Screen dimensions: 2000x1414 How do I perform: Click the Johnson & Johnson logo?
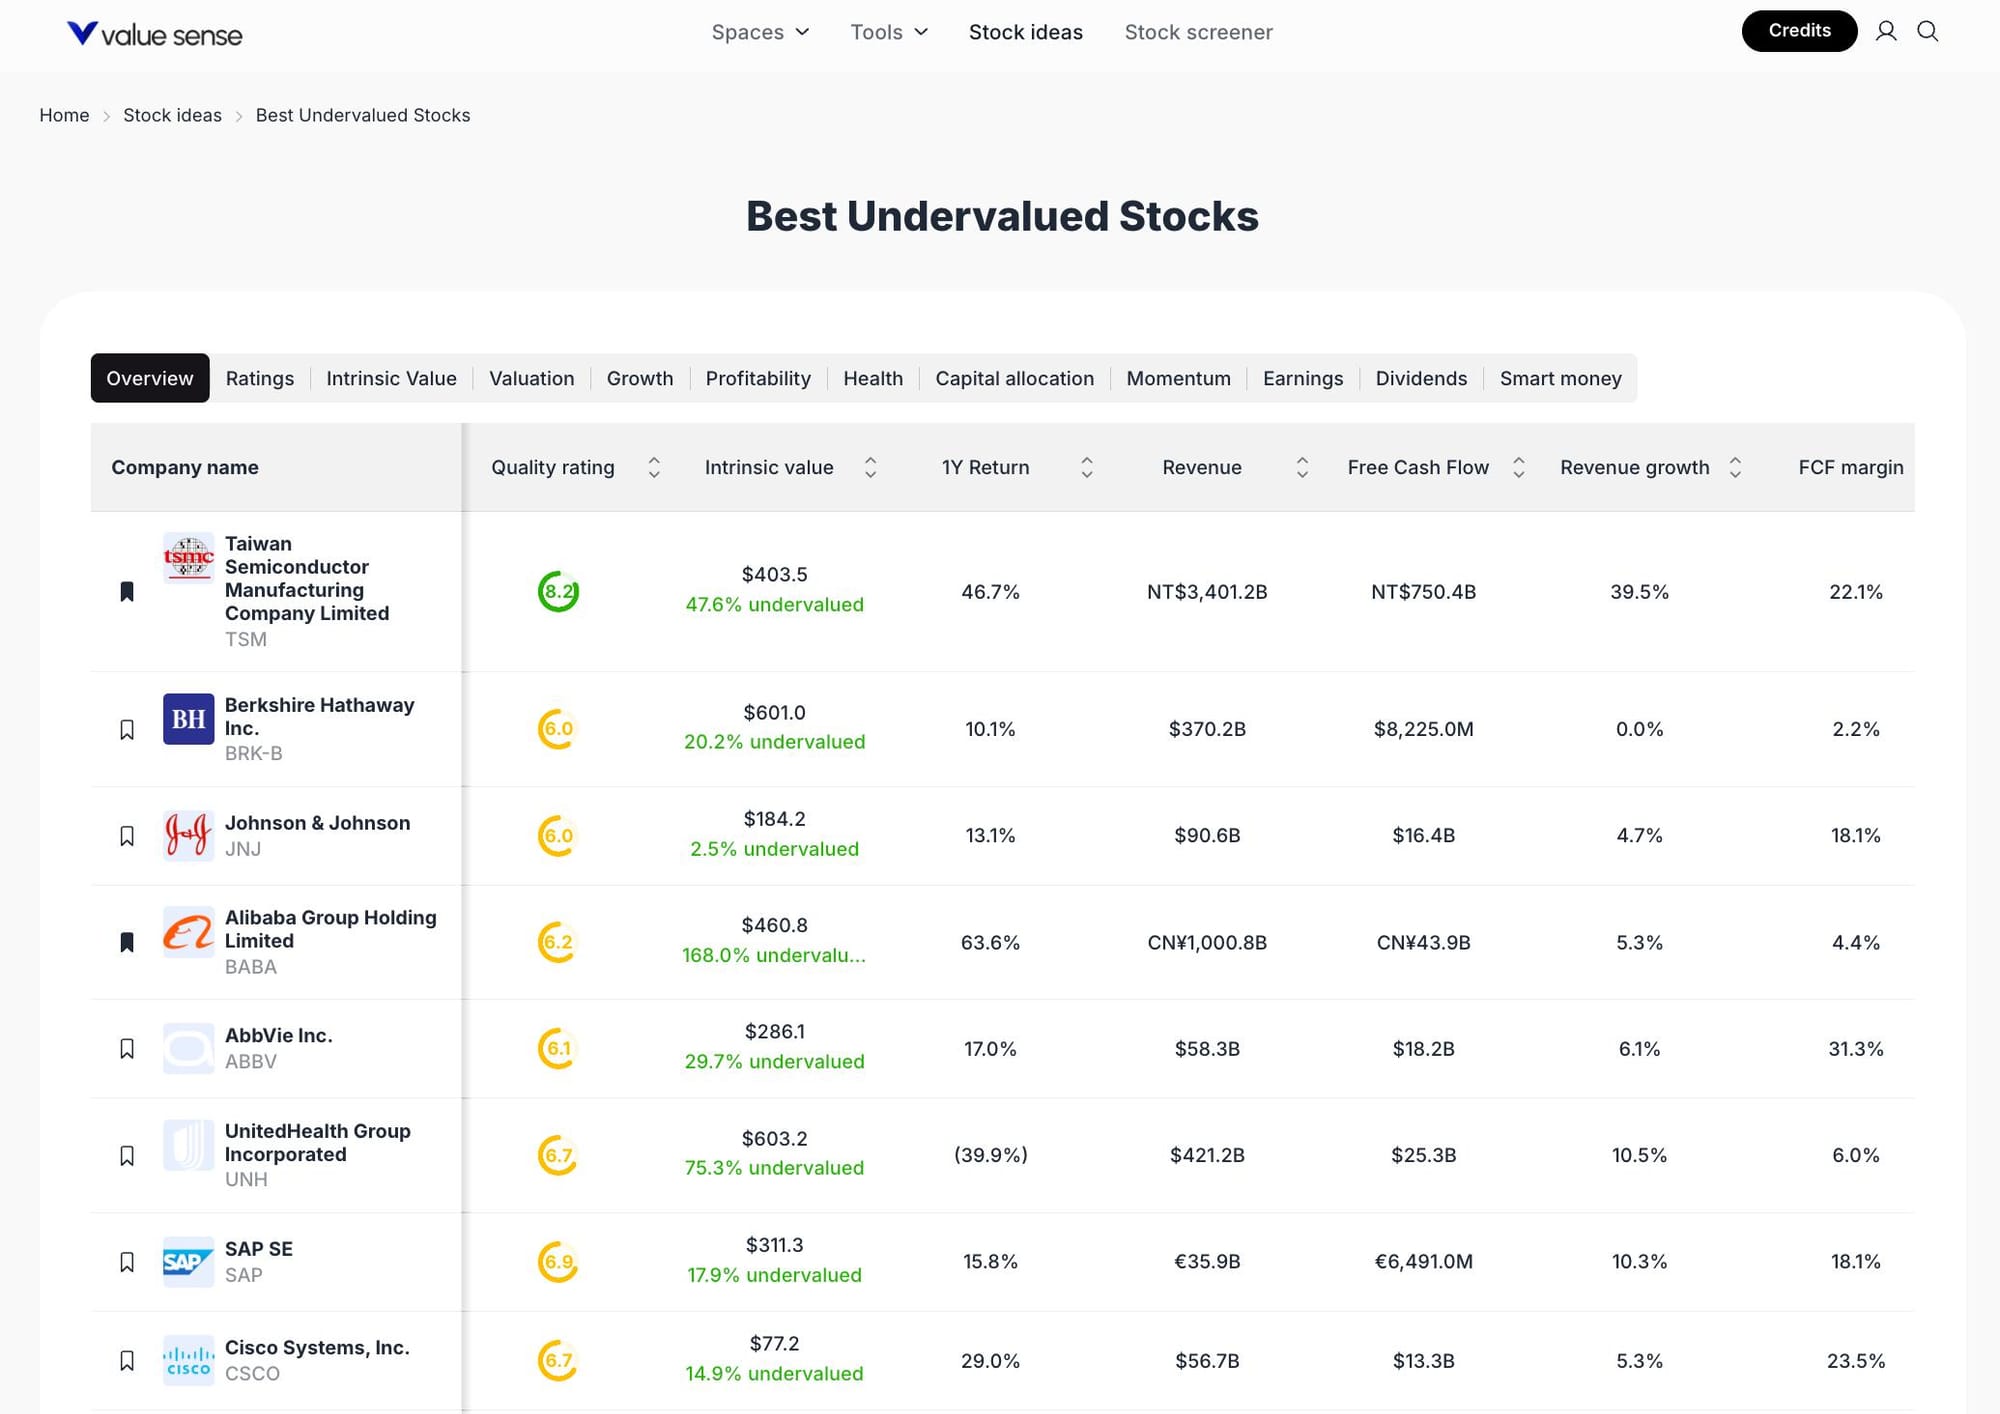(188, 835)
